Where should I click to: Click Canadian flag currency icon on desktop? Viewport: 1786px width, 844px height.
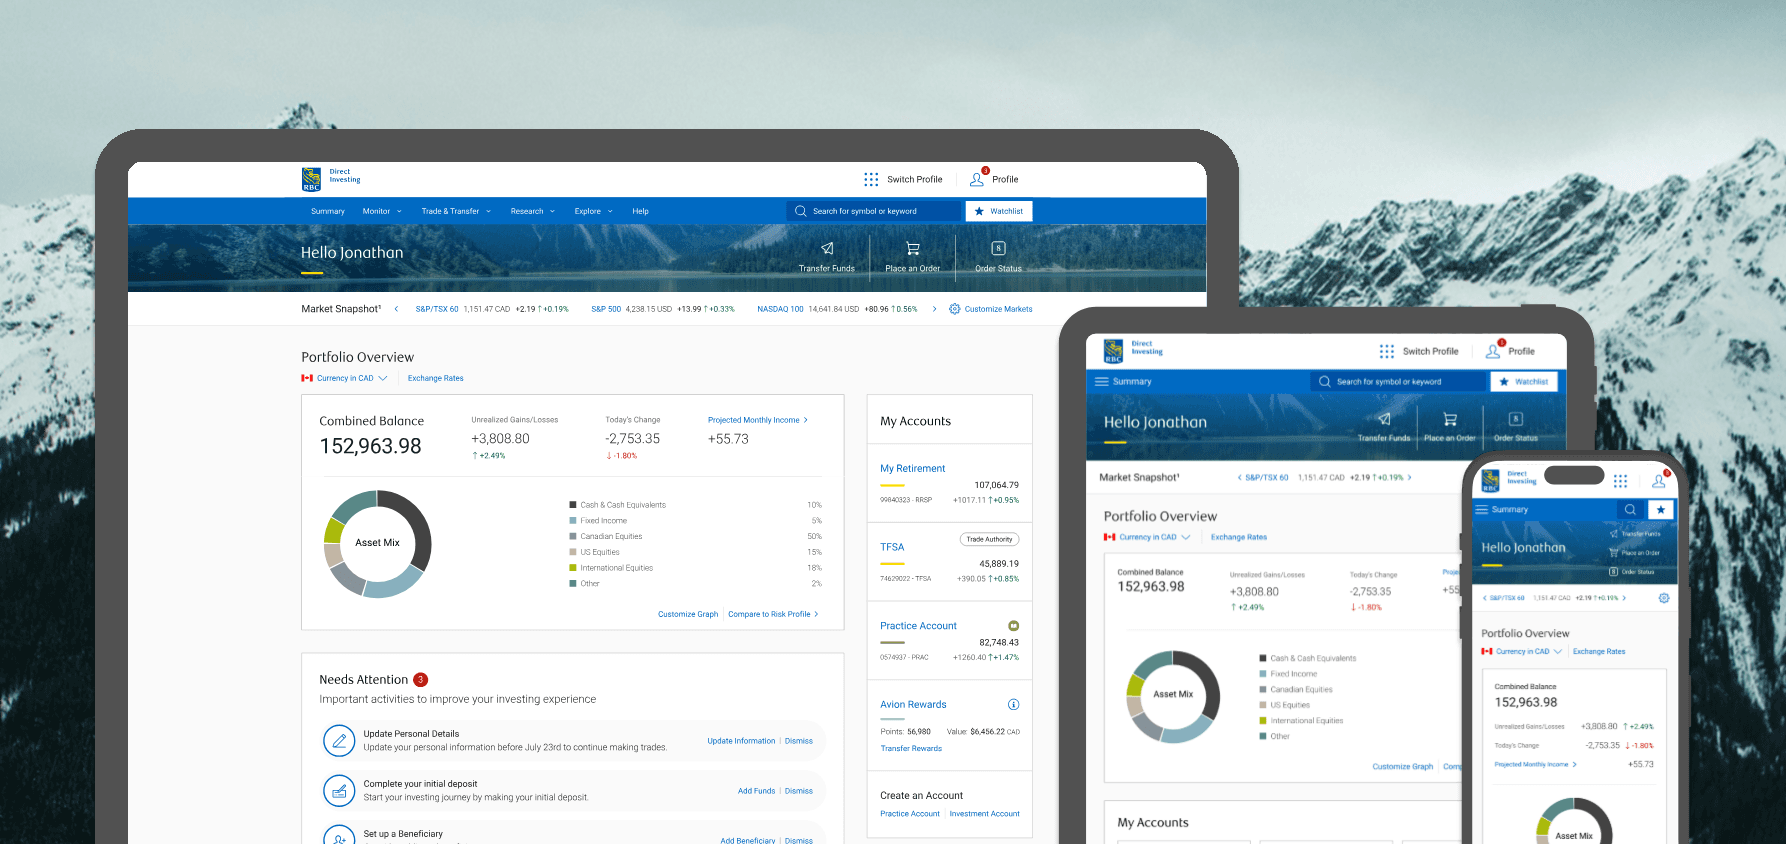pos(307,378)
